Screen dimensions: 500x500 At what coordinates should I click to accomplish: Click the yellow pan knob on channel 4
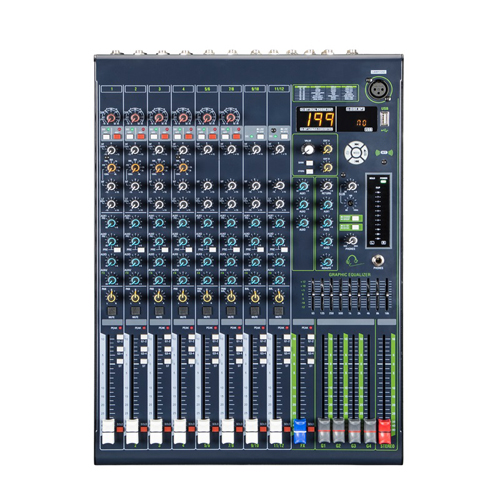pos(183,297)
